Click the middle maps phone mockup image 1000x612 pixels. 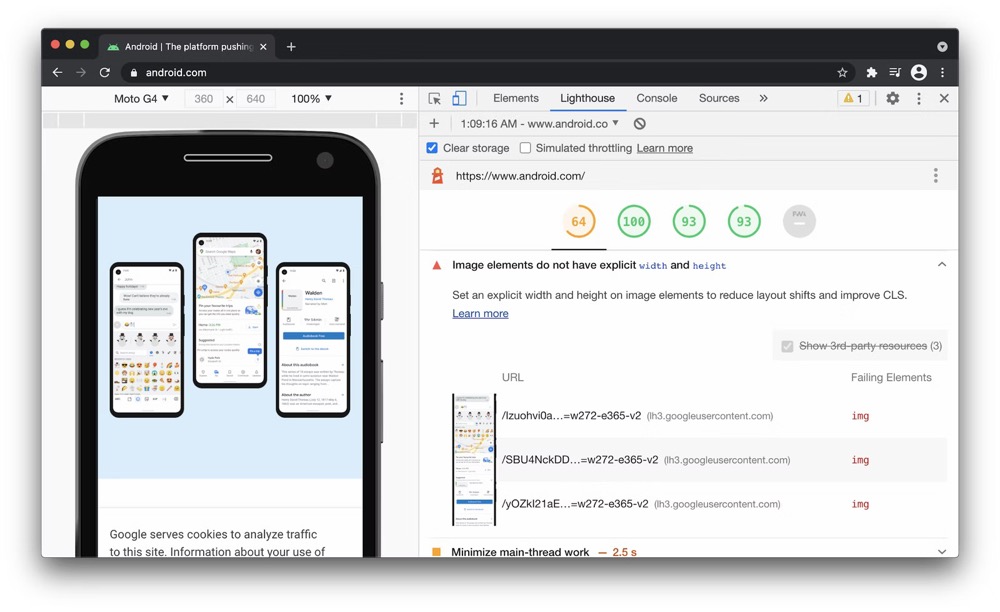[230, 310]
